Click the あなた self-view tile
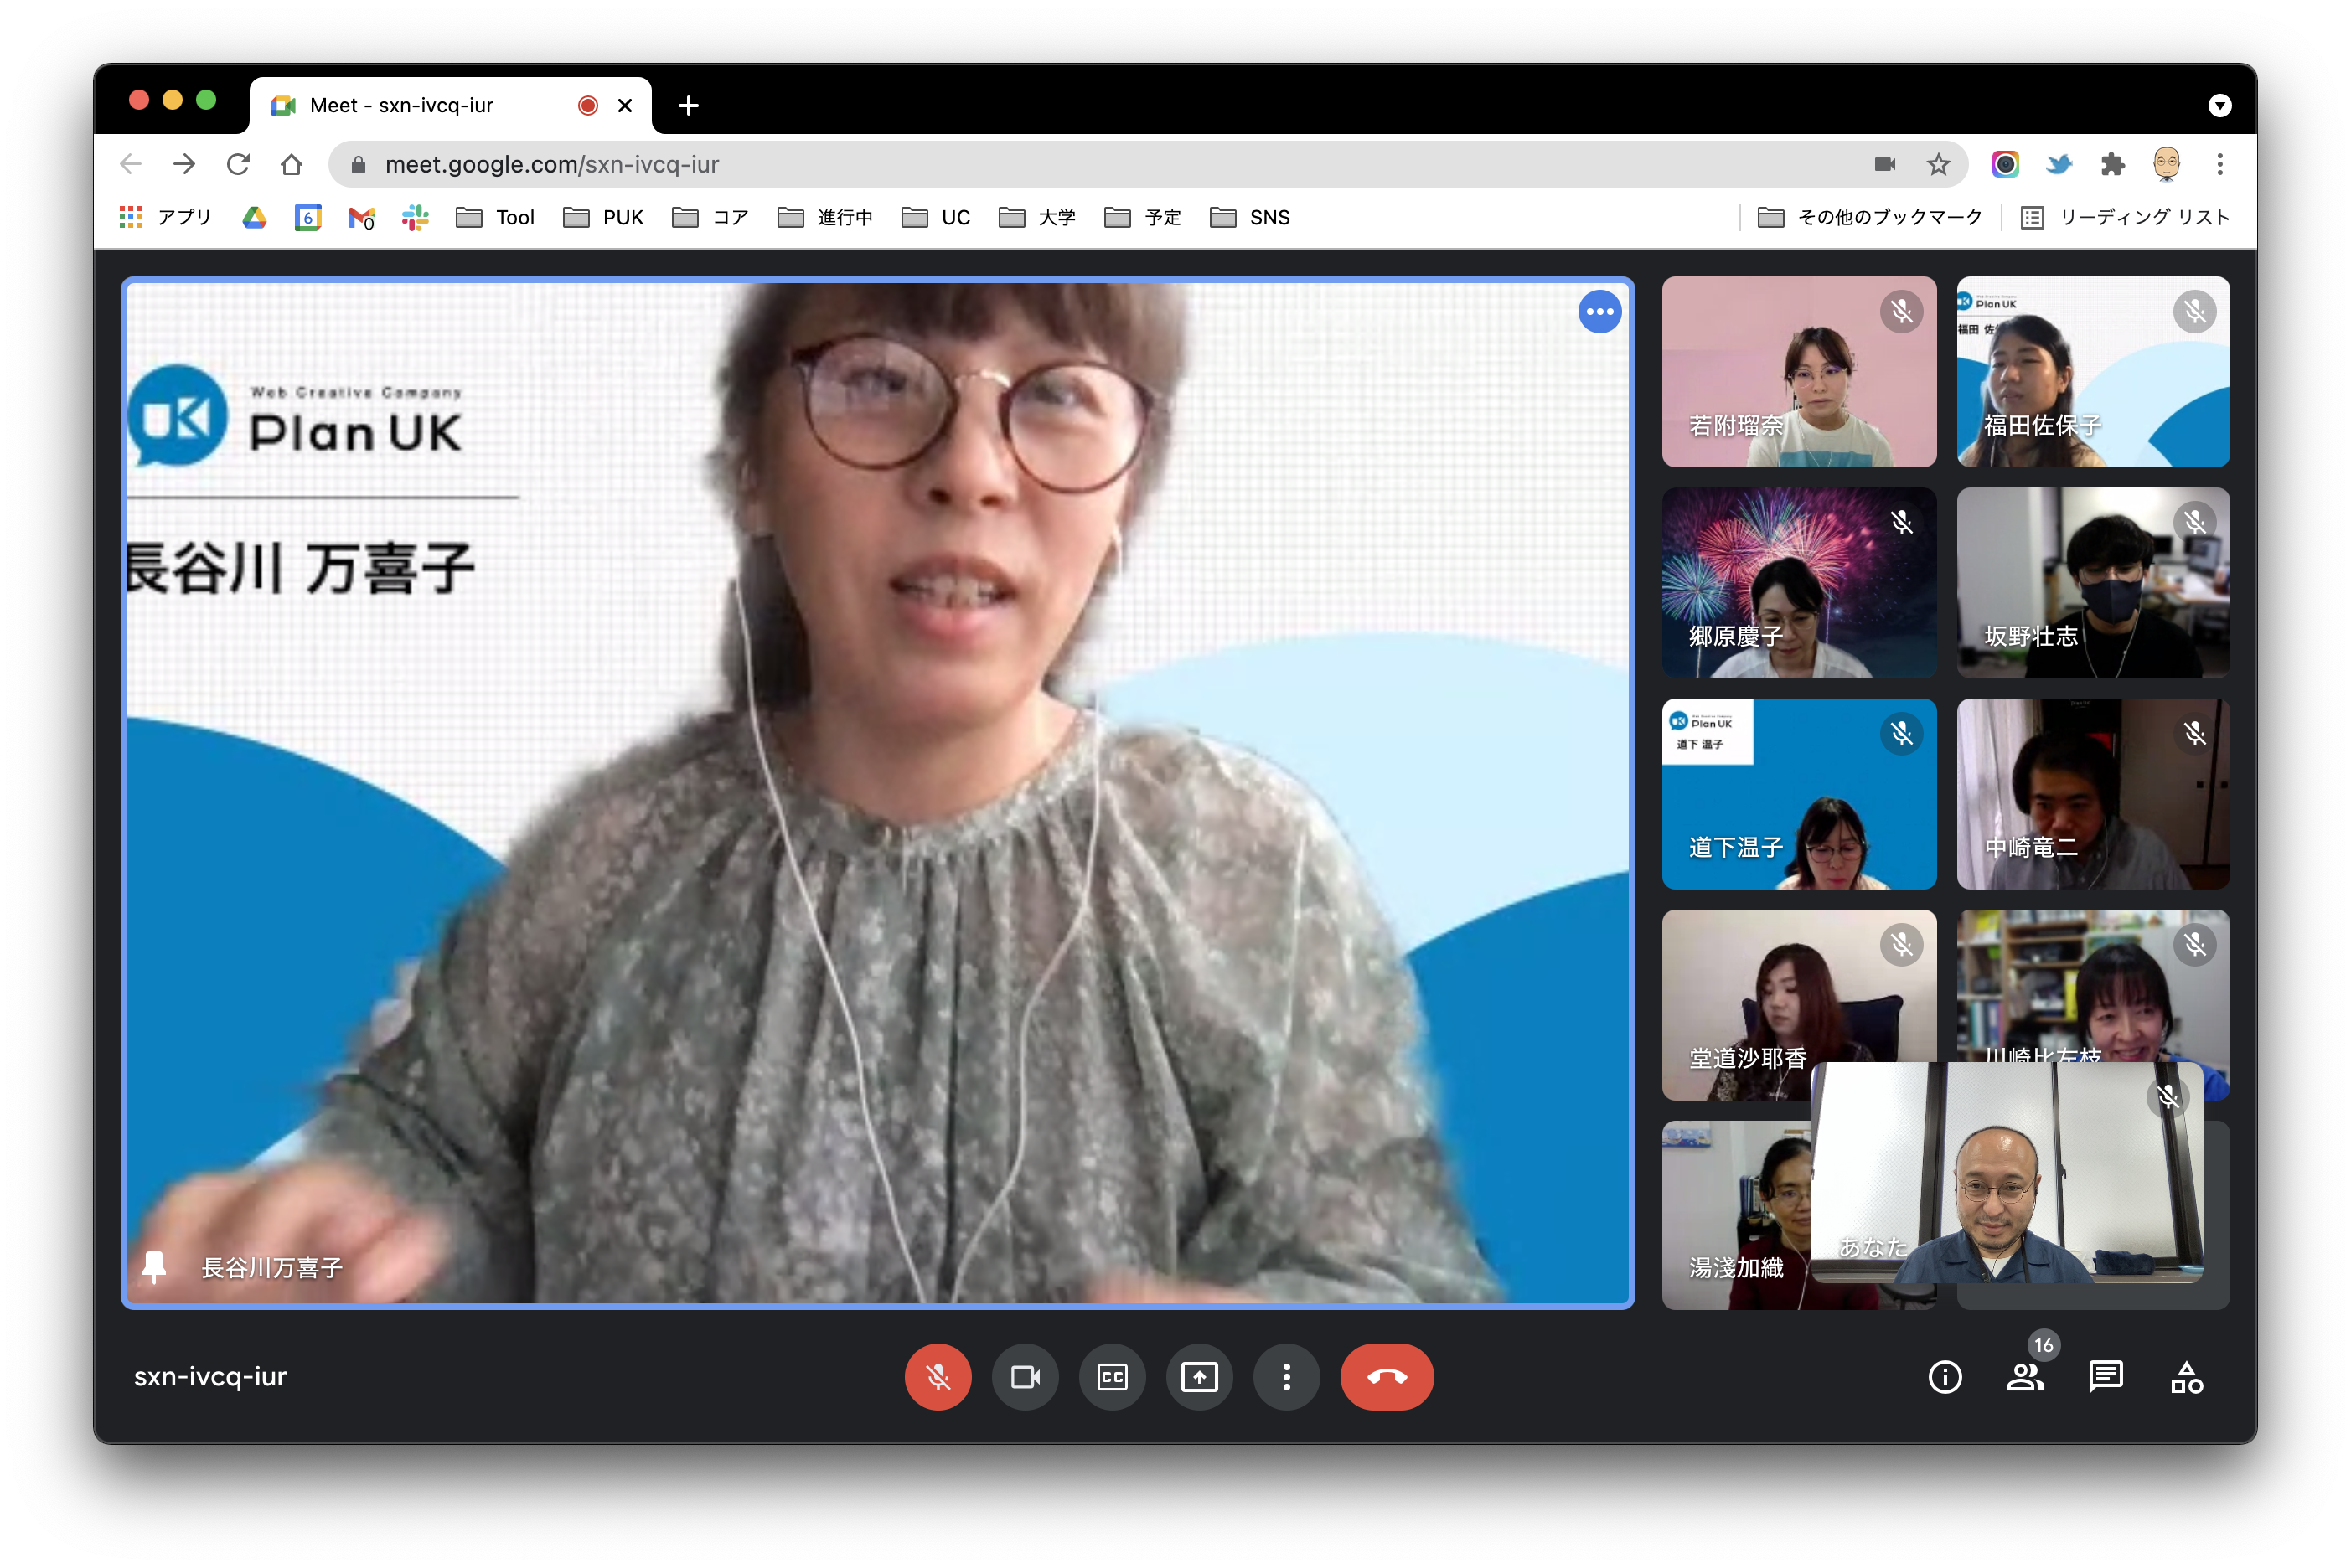2351x1568 pixels. [x=2008, y=1172]
